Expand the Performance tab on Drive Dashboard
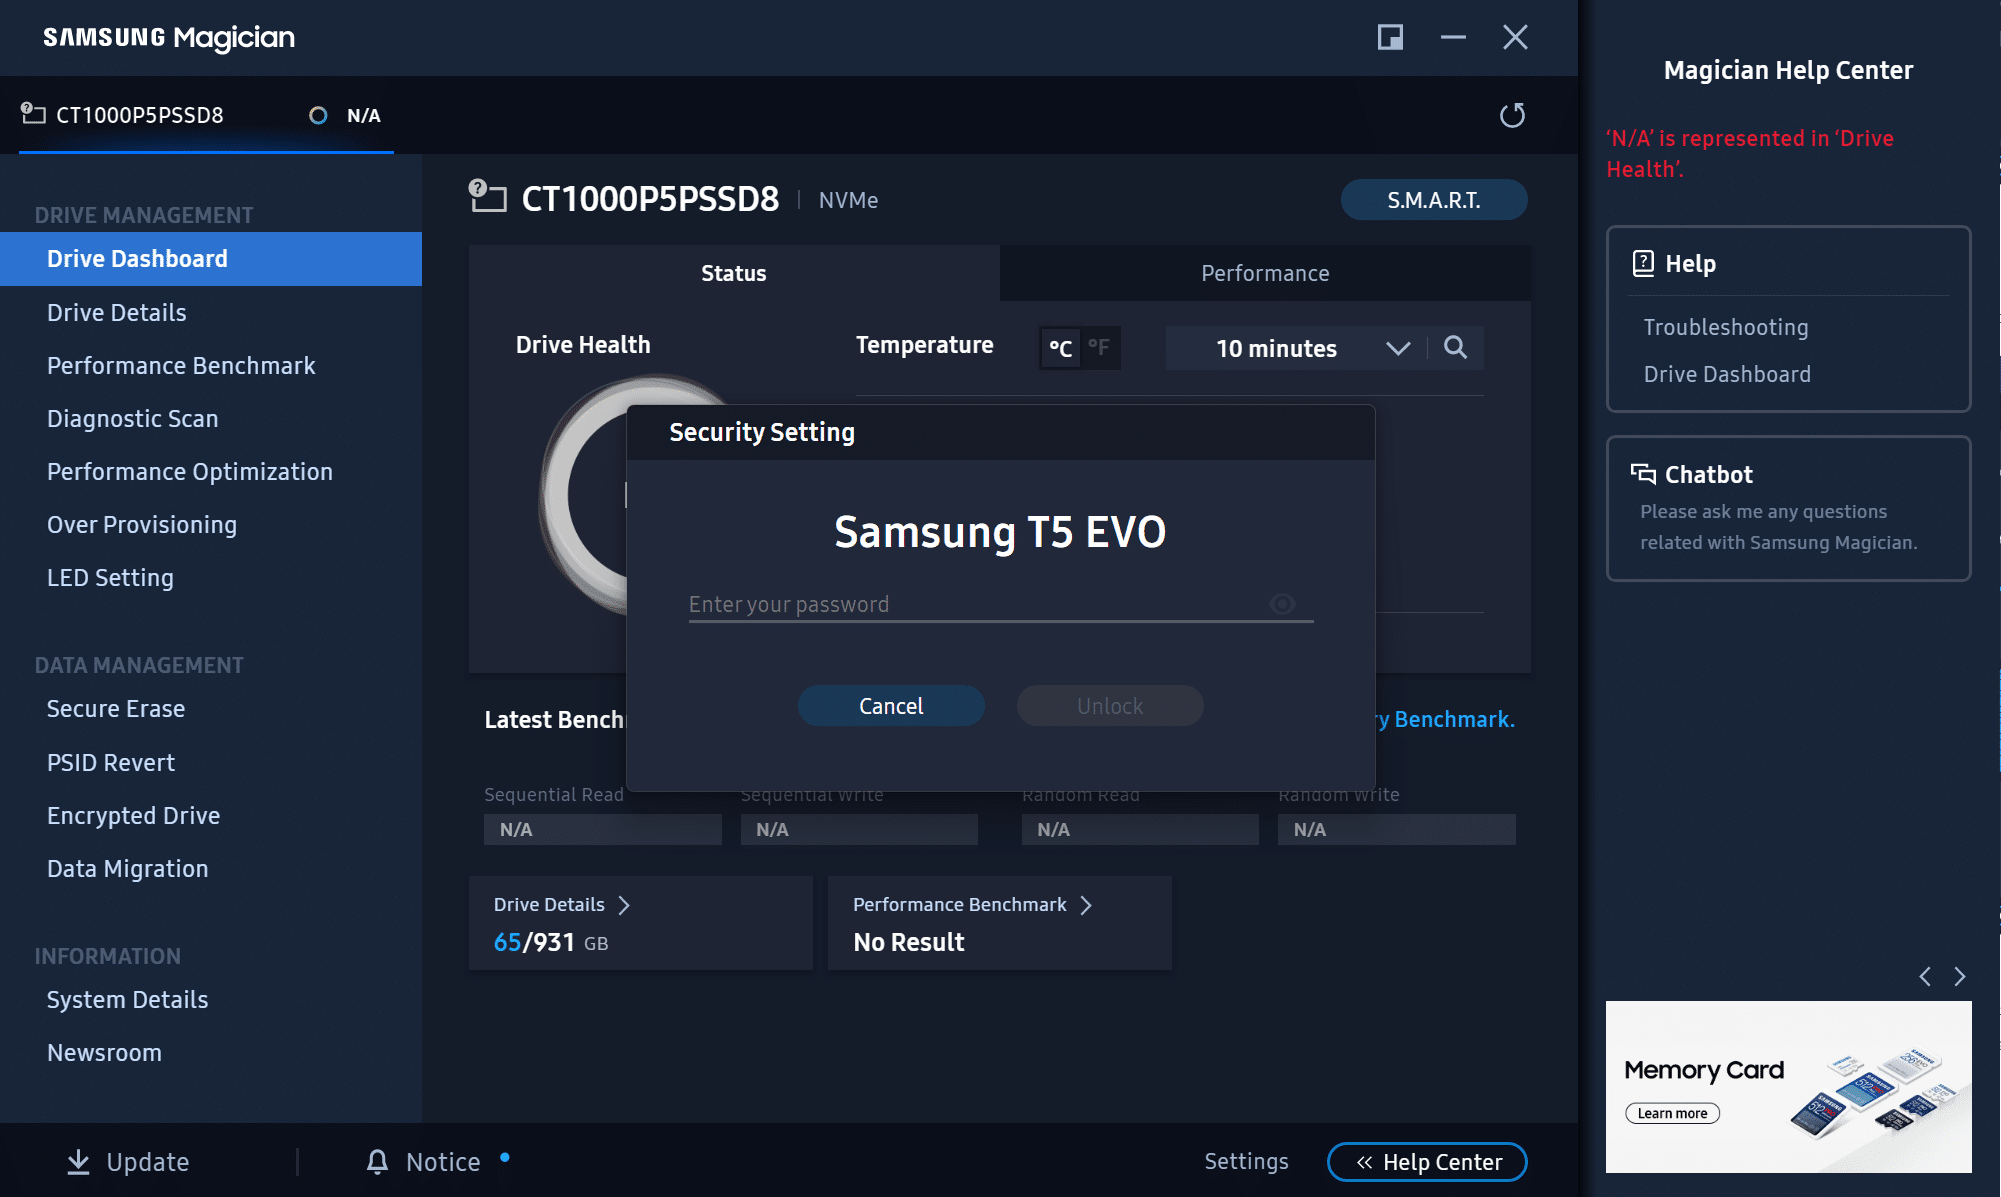The image size is (2001, 1197). pyautogui.click(x=1265, y=272)
